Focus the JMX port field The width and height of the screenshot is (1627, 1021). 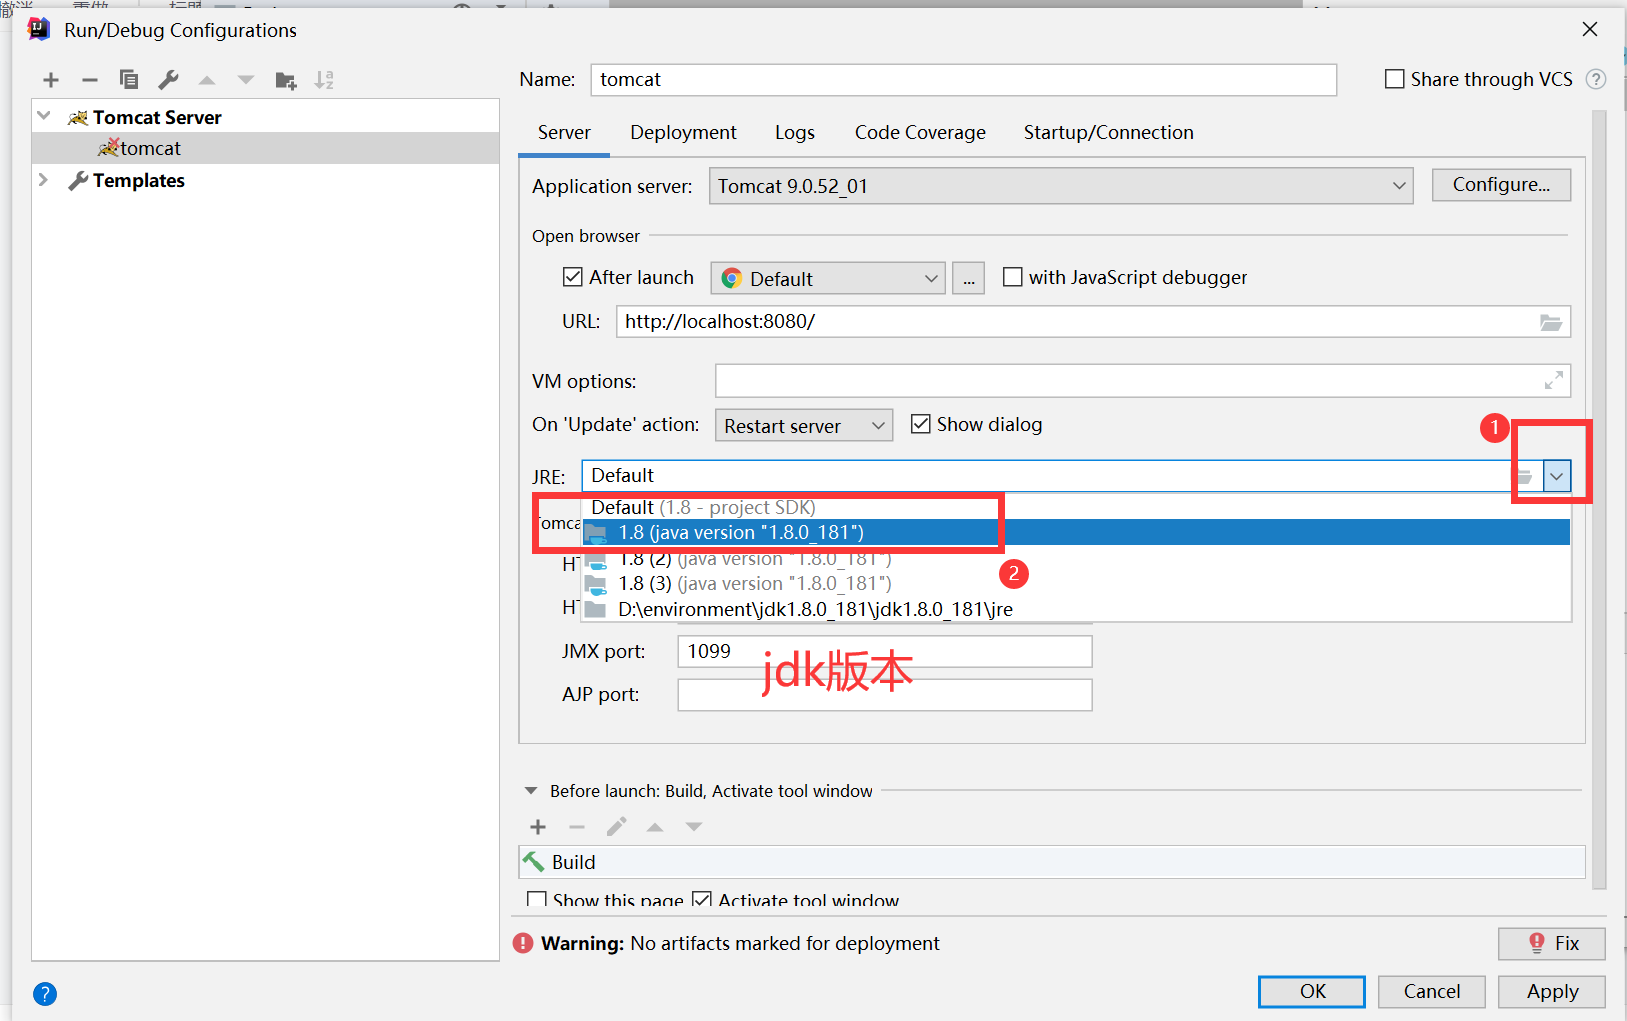(x=885, y=651)
